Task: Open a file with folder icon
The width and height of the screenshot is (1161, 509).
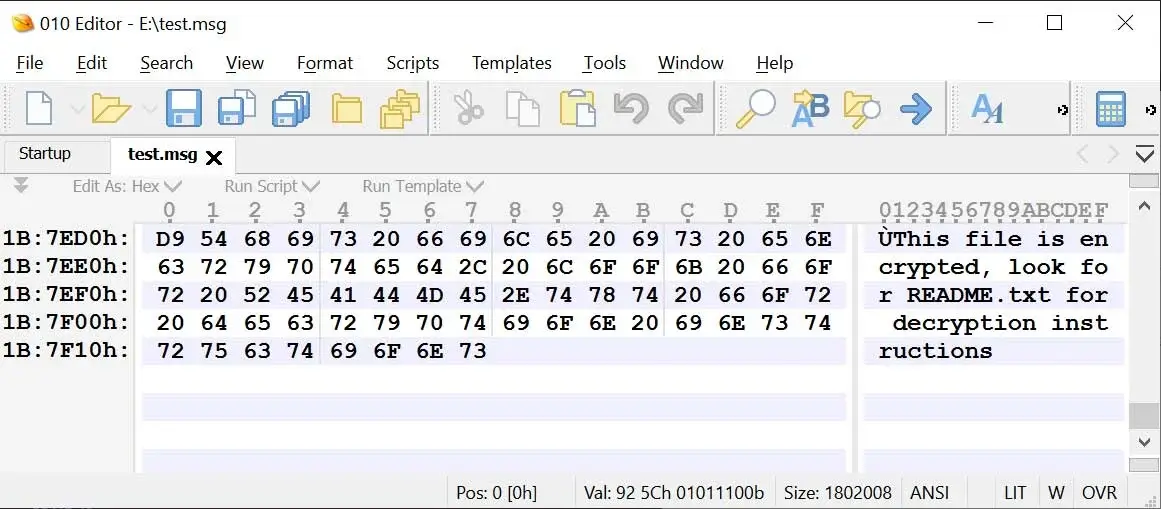Action: (111, 109)
